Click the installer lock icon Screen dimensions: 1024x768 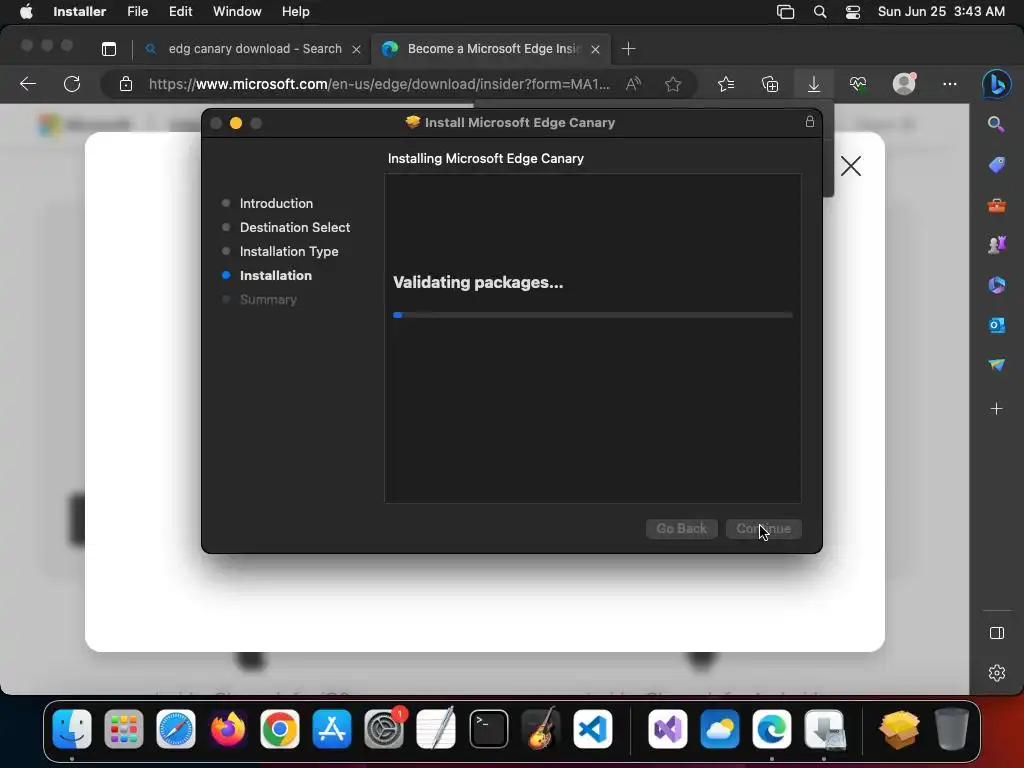pos(810,121)
